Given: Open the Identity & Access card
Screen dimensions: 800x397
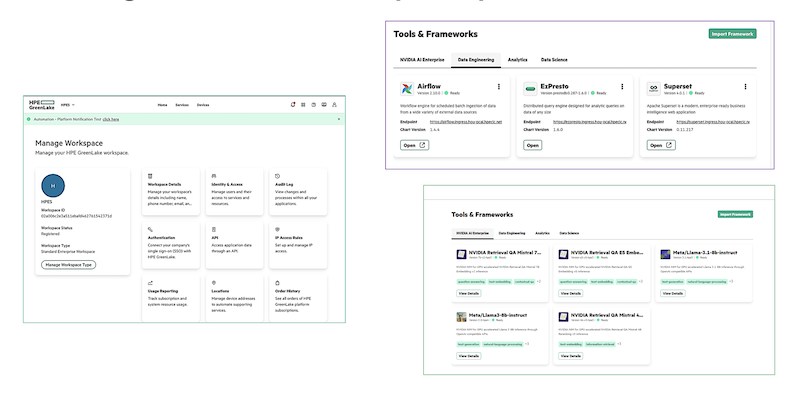Looking at the screenshot, I should coord(234,192).
